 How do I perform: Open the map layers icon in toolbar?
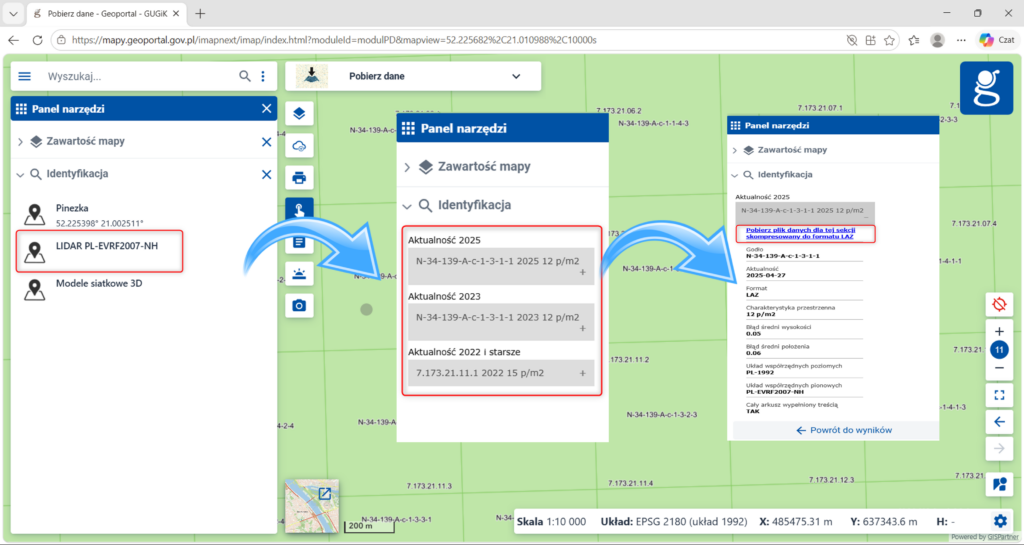299,114
